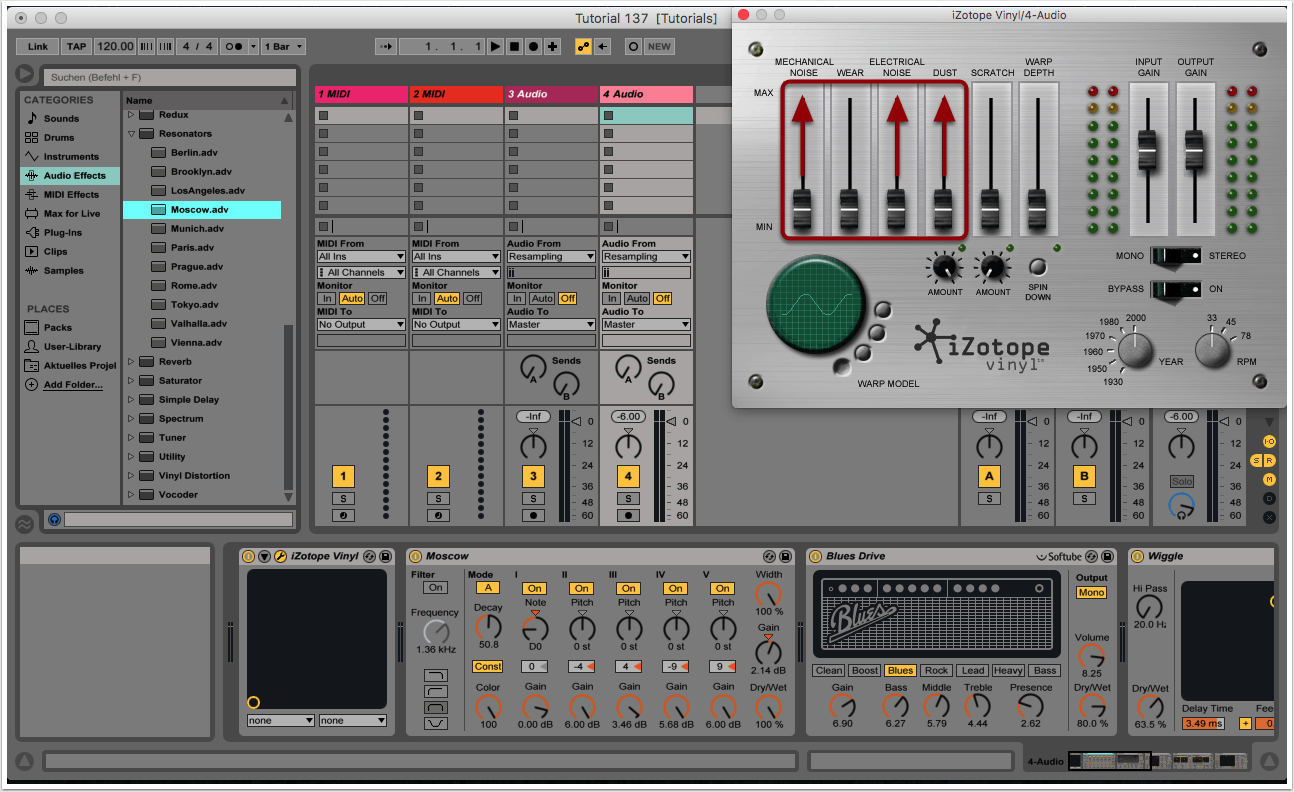Viewport: 1294px width, 792px height.
Task: Toggle the Metronome button
Action: point(236,46)
